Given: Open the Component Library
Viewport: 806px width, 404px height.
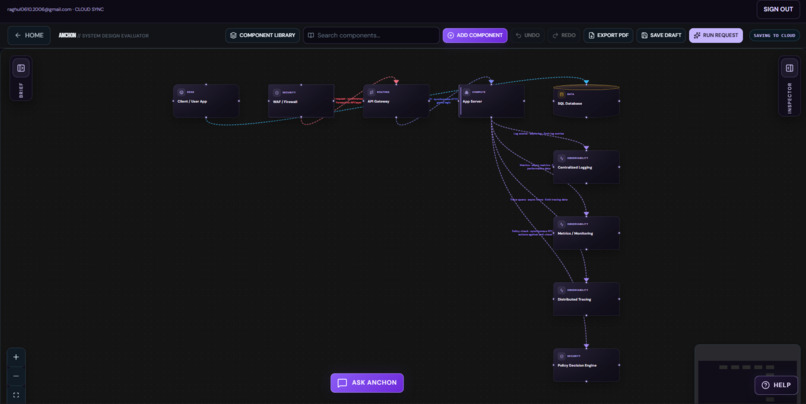Looking at the screenshot, I should [262, 35].
